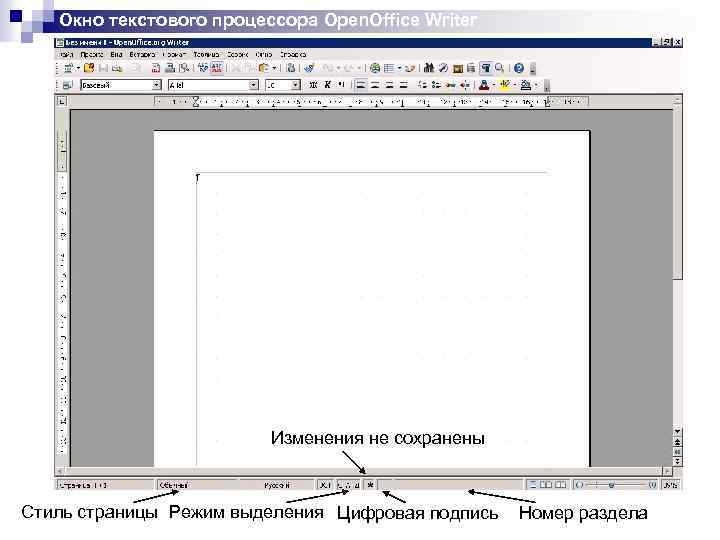Click the Русский language field in status bar
Image resolution: width=720 pixels, height=540 pixels.
point(277,485)
